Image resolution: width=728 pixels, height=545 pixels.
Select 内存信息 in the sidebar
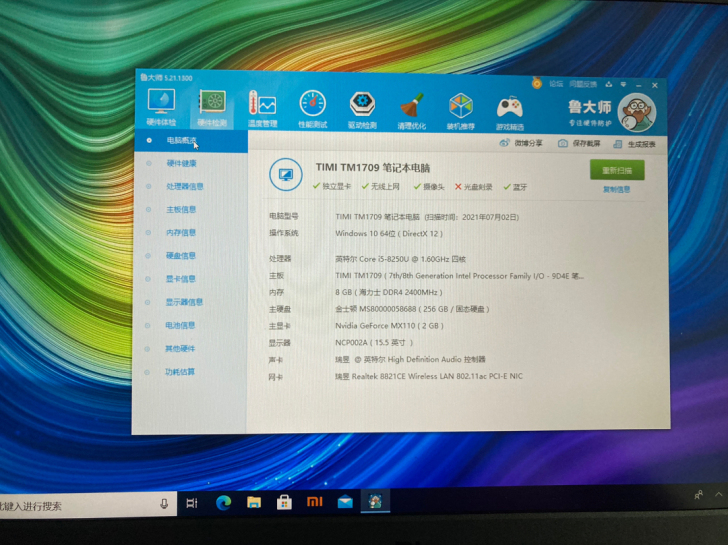(x=181, y=233)
